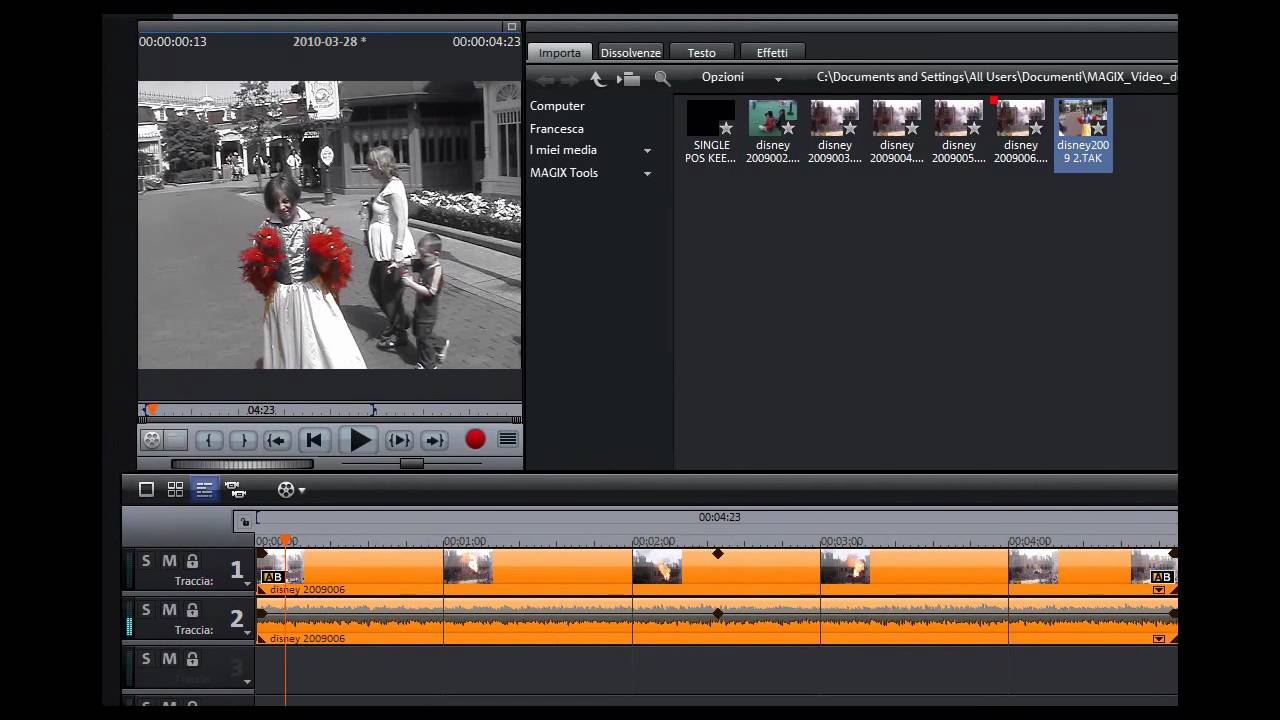1280x720 pixels.
Task: Click the AB transition icon at clip start
Action: point(272,577)
